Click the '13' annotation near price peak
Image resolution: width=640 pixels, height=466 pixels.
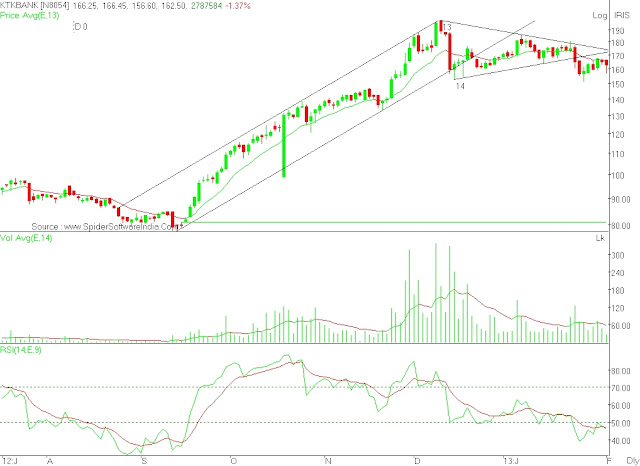[447, 27]
